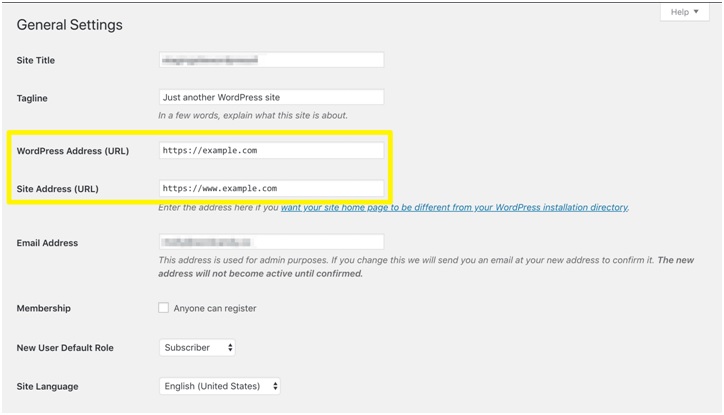
Task: Focus the Tagline text box
Action: pyautogui.click(x=271, y=98)
